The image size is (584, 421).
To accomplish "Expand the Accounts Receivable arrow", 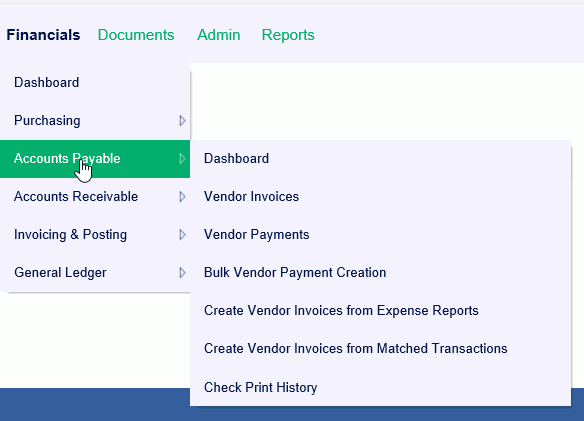I will (182, 197).
